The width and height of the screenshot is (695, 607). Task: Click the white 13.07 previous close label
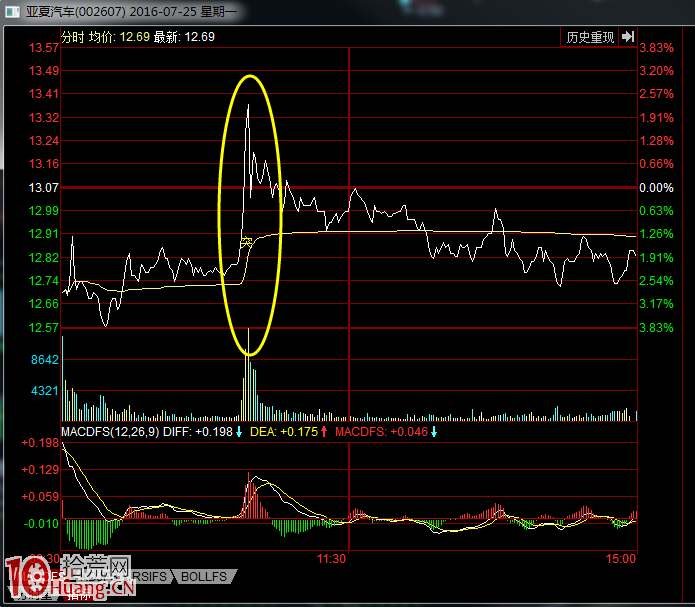pyautogui.click(x=43, y=188)
